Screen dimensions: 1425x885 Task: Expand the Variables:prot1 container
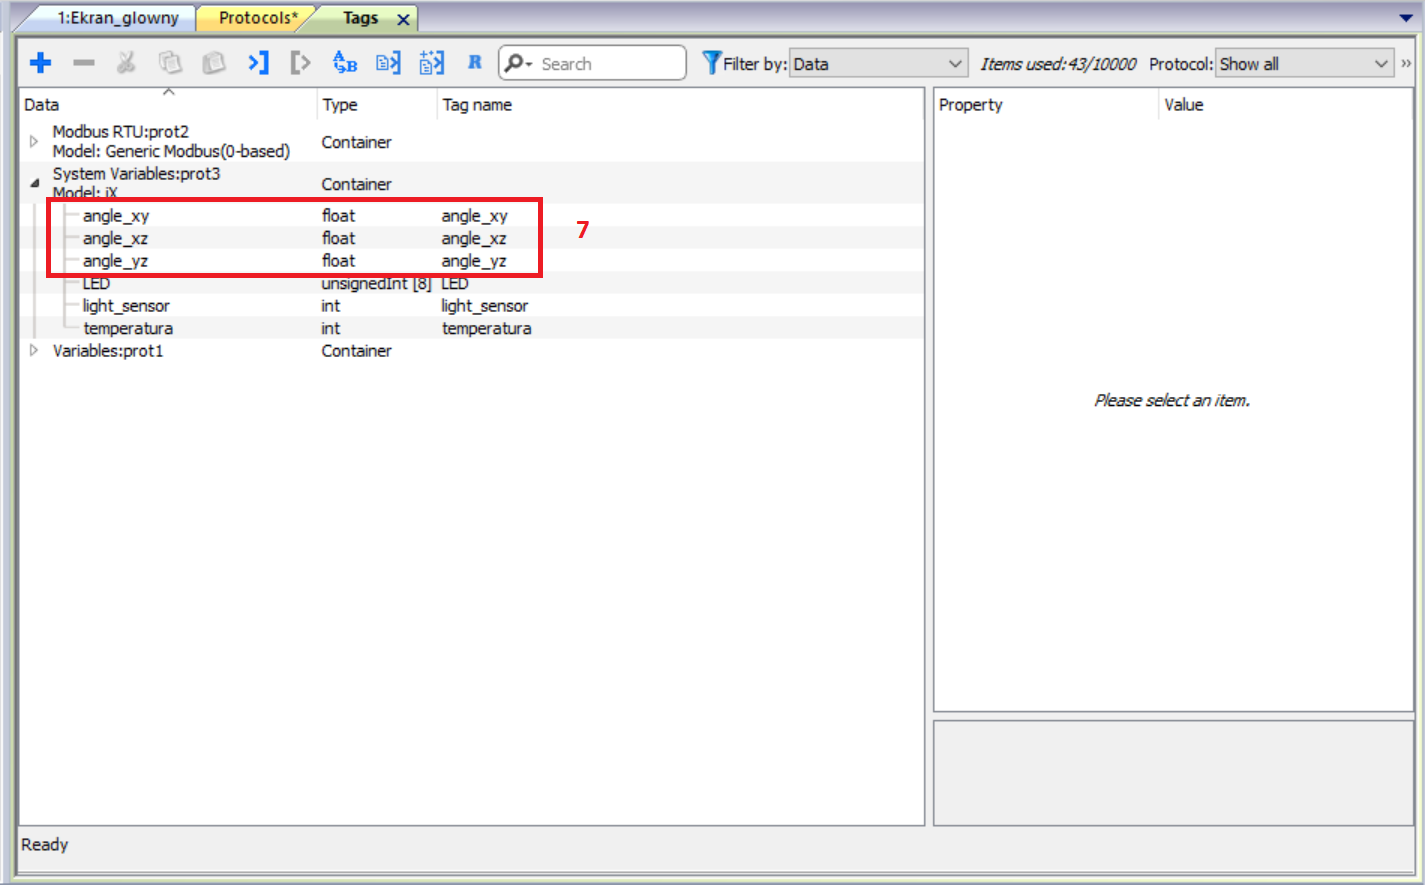tap(34, 350)
